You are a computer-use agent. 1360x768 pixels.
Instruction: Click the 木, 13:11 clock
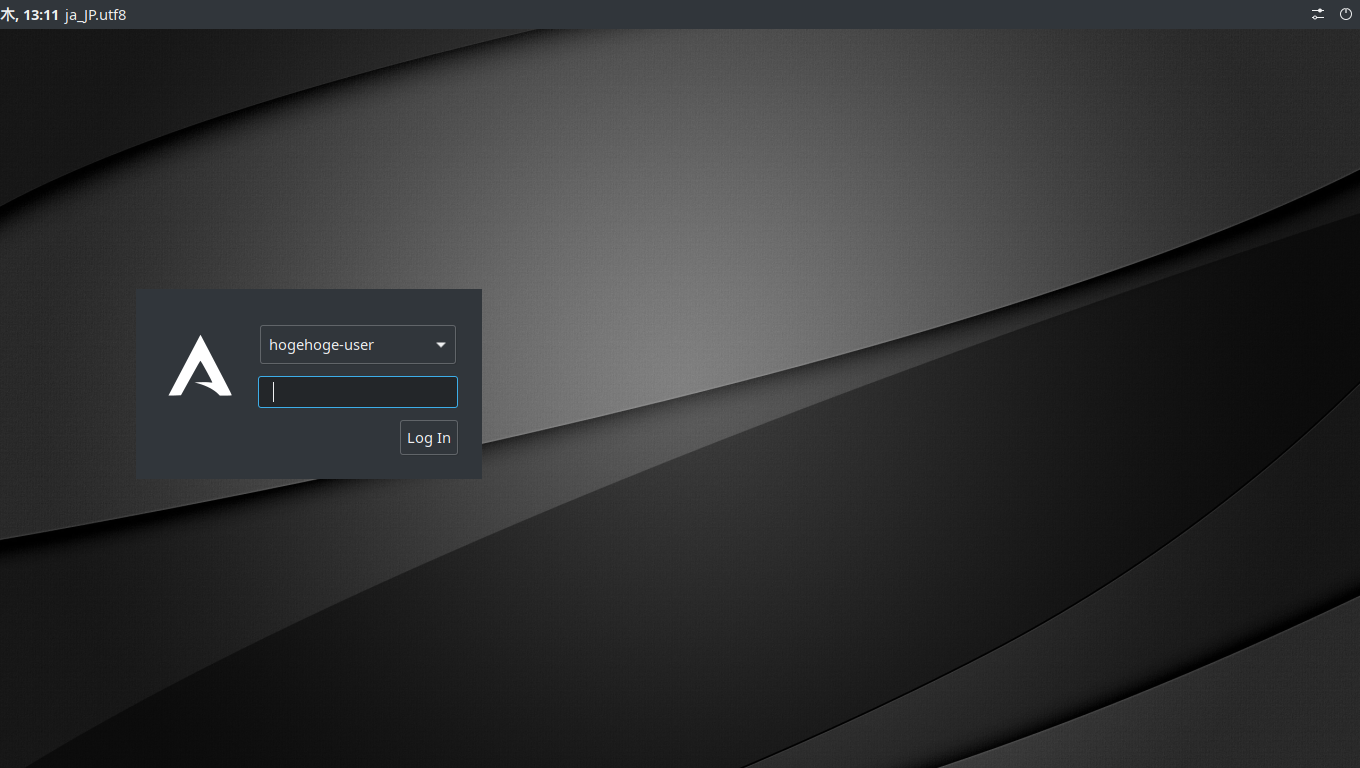click(29, 15)
